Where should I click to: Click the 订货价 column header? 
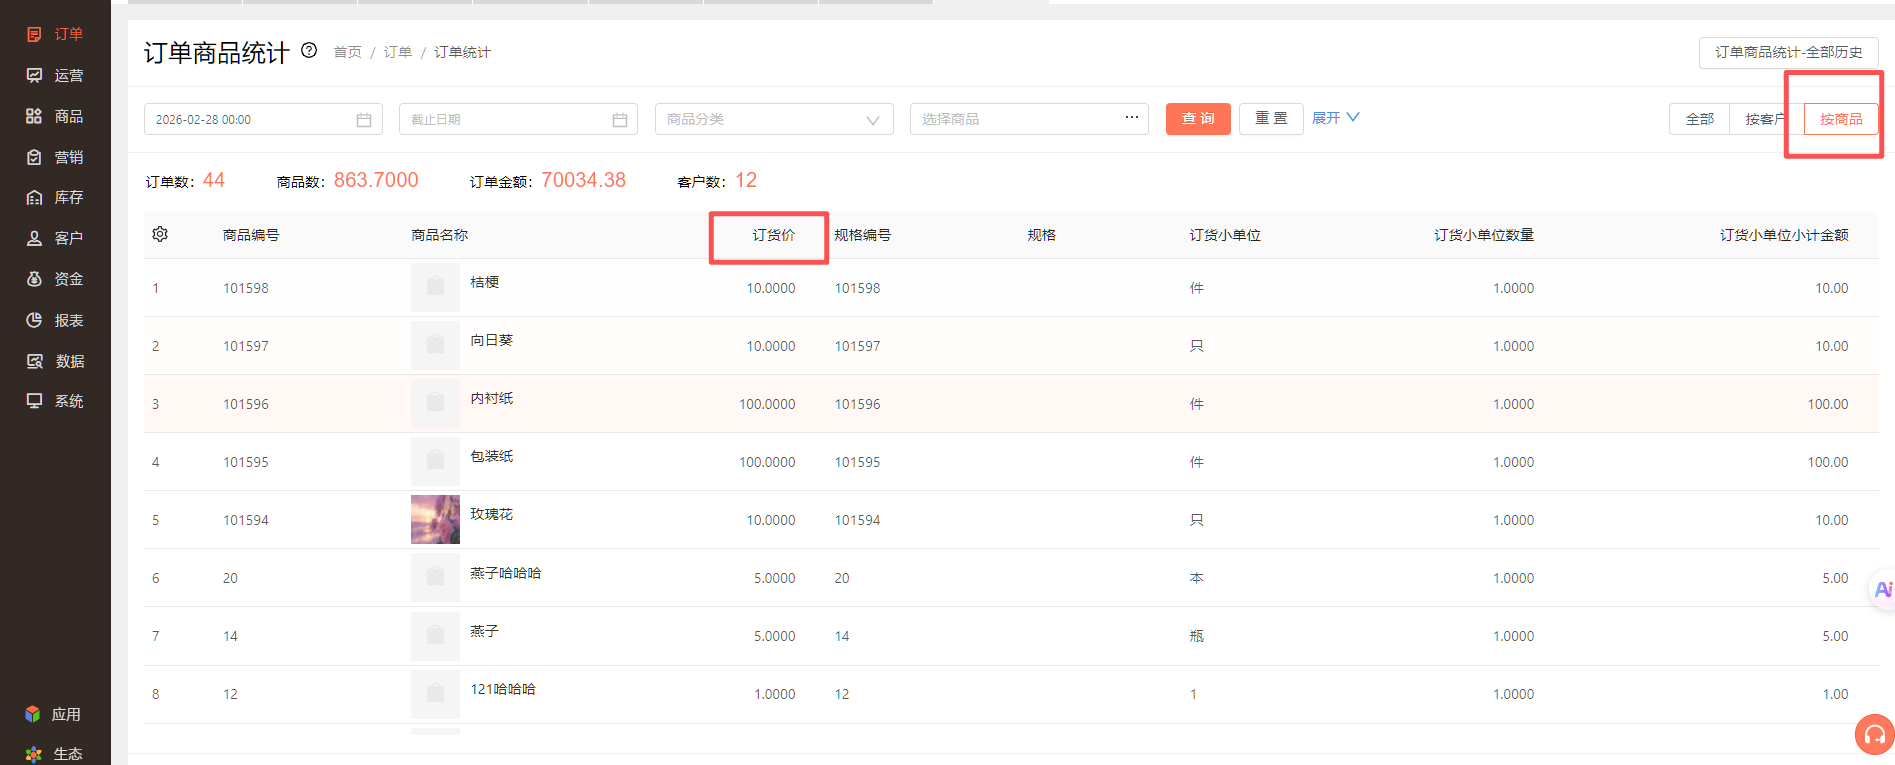(774, 235)
